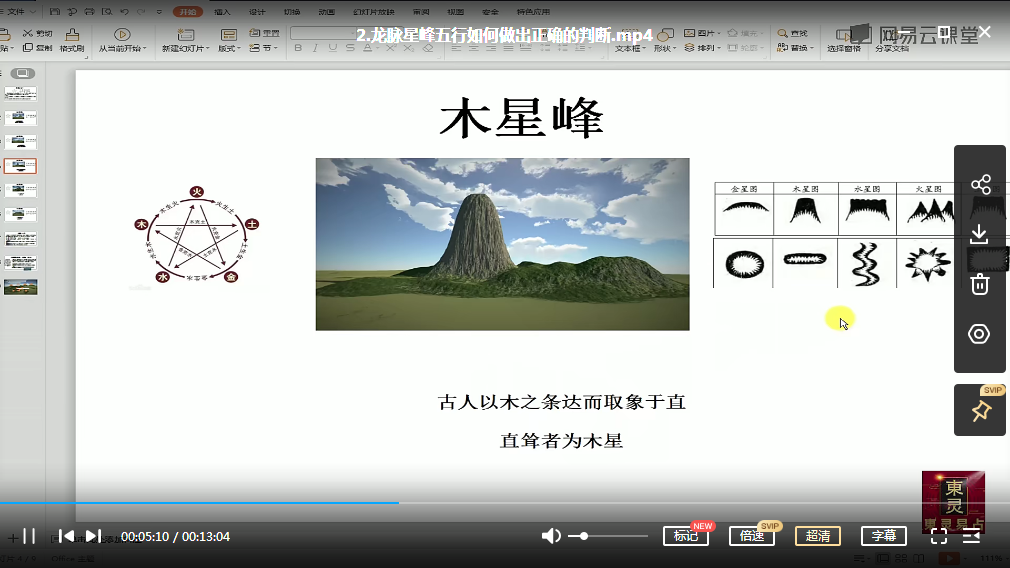The width and height of the screenshot is (1010, 568).
Task: Start slideshow with 从当前开始 button
Action: (x=122, y=41)
